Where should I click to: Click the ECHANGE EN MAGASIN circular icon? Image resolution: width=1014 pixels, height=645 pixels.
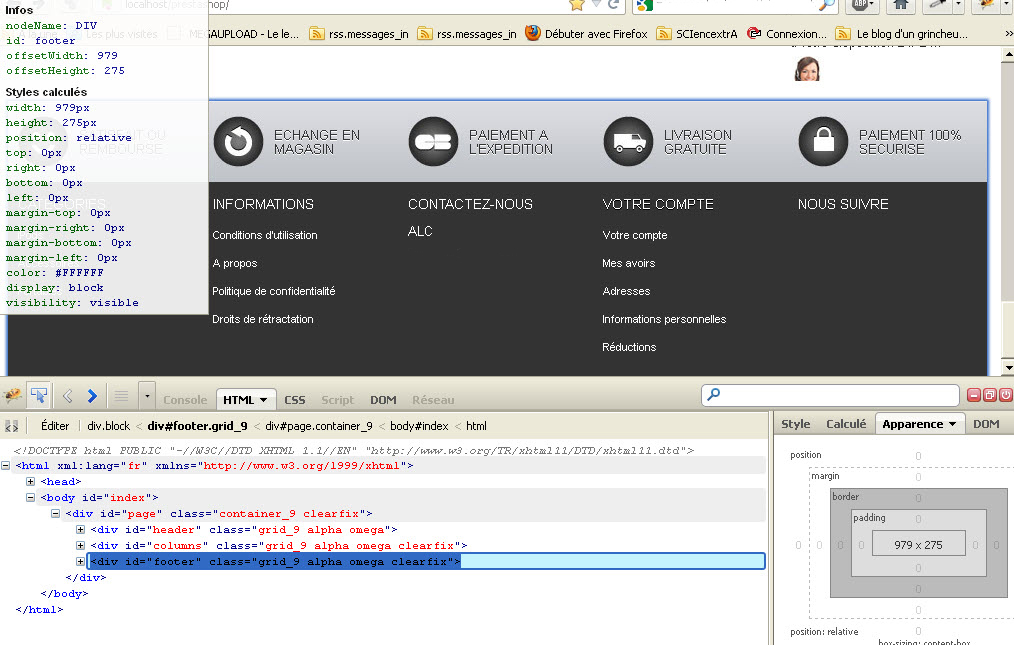pos(238,141)
